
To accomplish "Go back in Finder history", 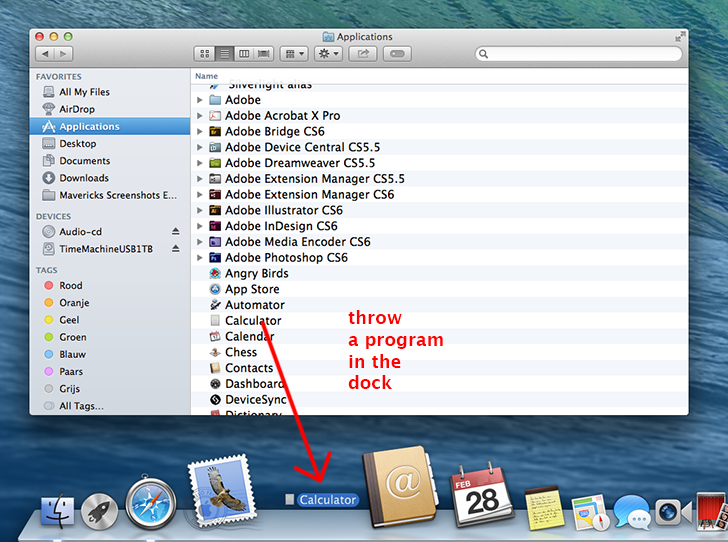I will 45,54.
